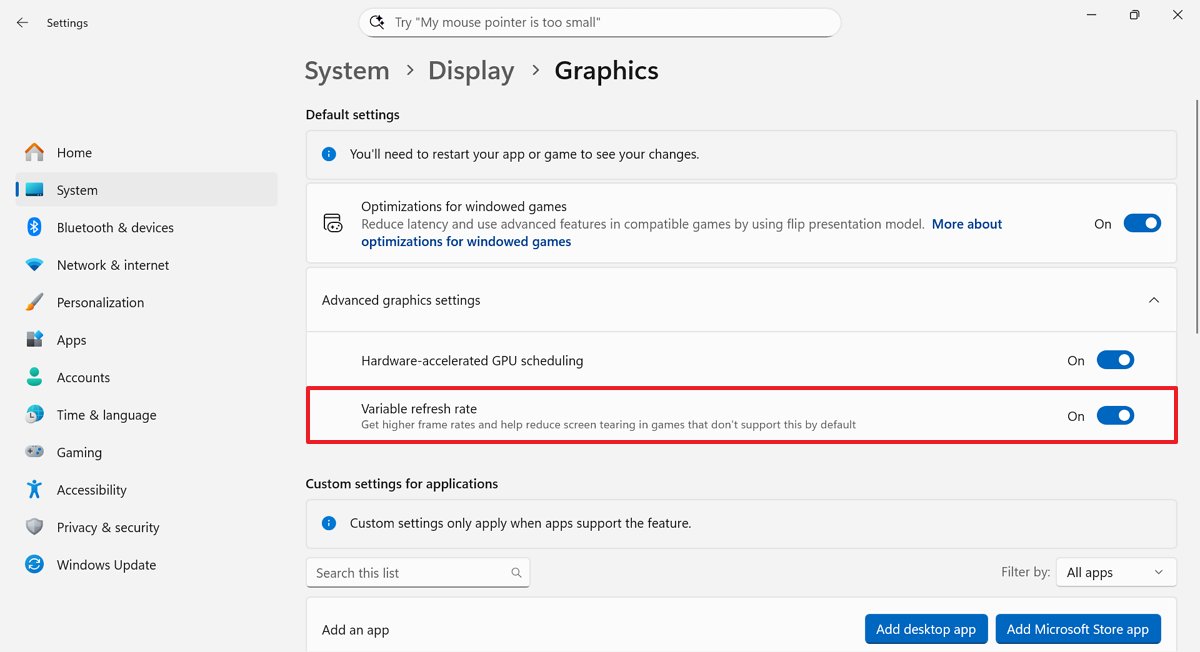
Task: Click the Windows Update icon
Action: 33,565
